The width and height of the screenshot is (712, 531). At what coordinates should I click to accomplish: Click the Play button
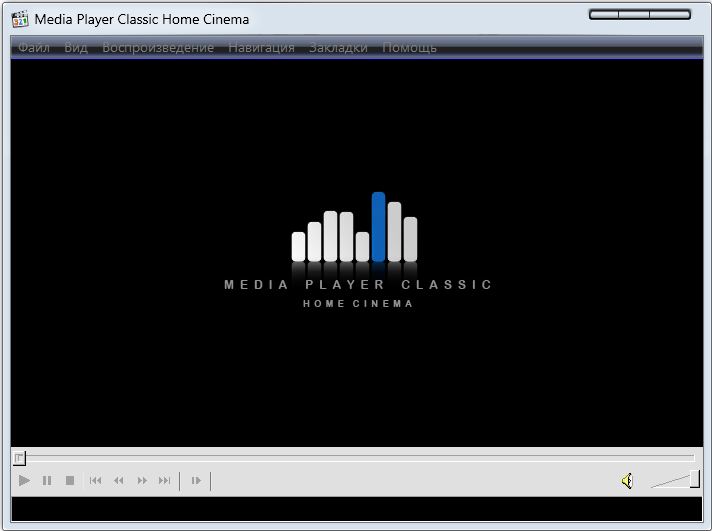[24, 480]
